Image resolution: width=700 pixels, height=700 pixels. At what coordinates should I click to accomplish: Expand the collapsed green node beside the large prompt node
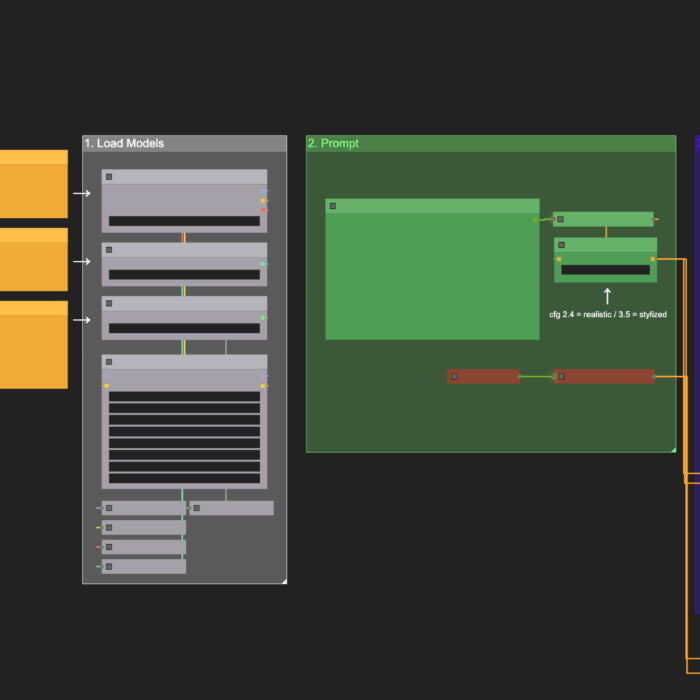pyautogui.click(x=560, y=219)
